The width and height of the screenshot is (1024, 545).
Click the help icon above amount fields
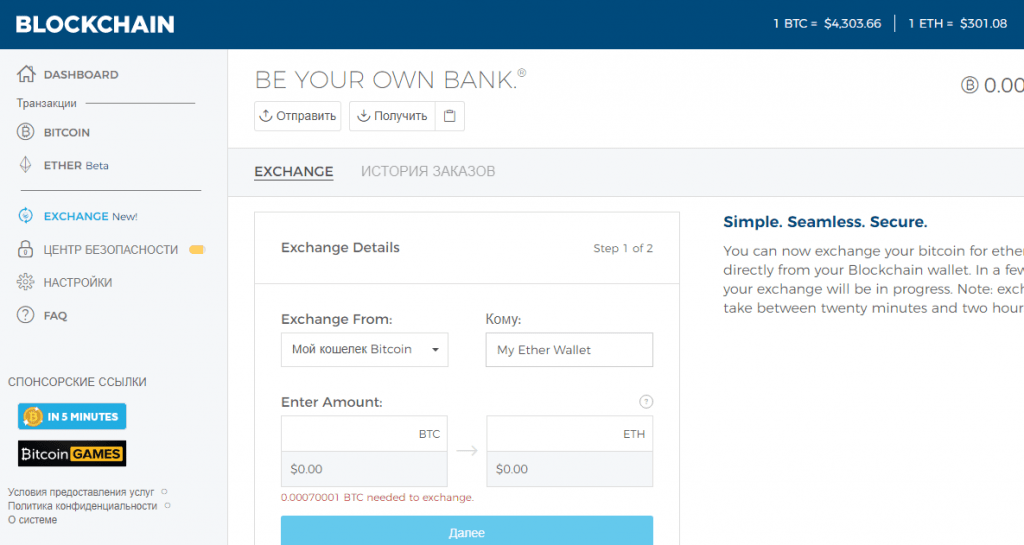646,402
